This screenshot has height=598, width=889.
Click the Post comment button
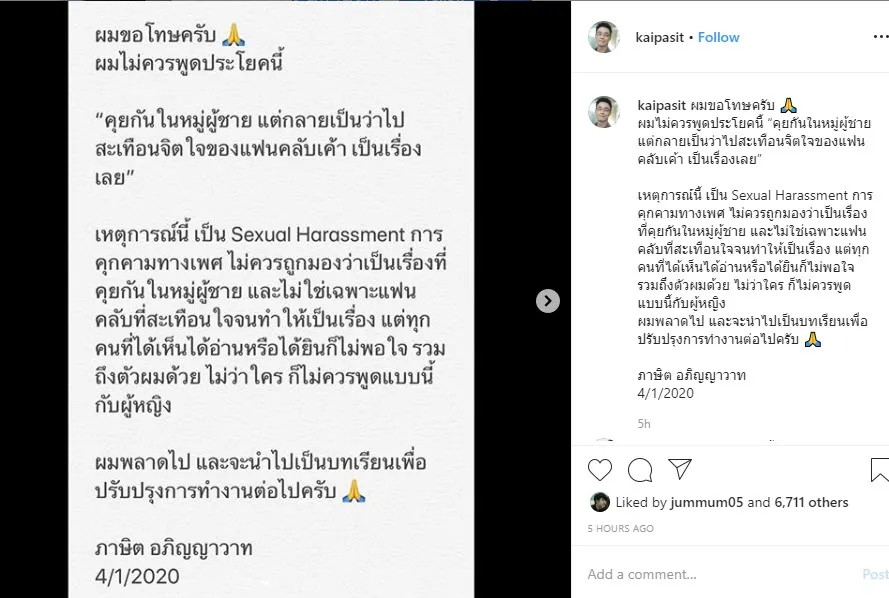tap(875, 574)
